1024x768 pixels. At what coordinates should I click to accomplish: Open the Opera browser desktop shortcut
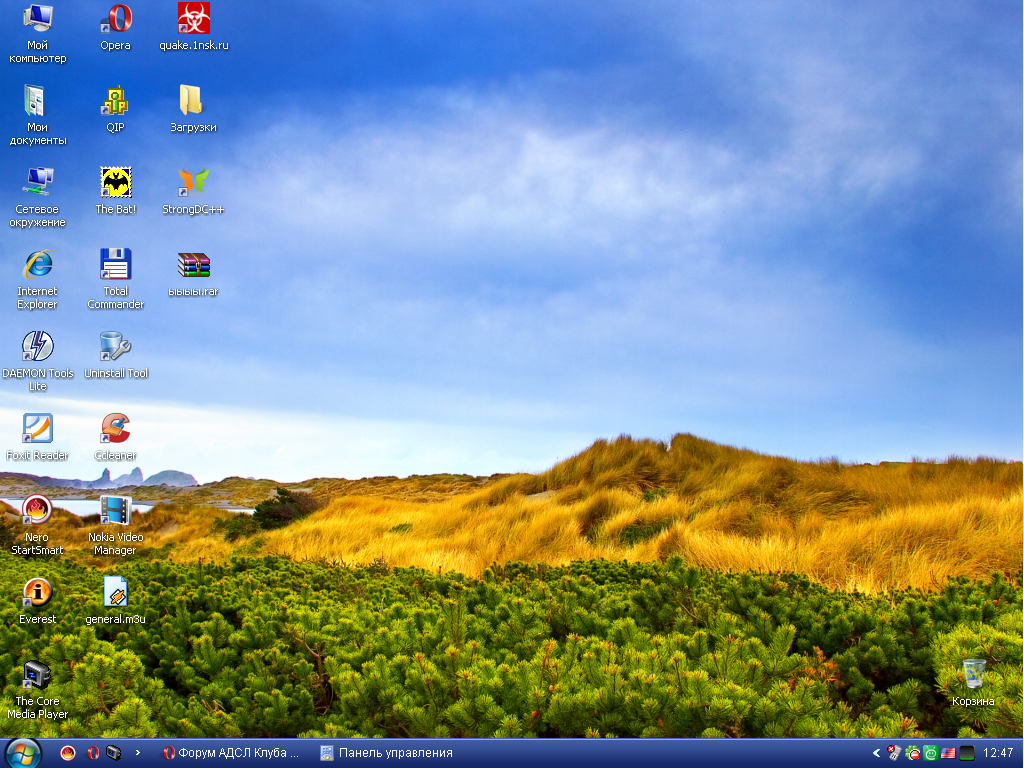point(115,19)
